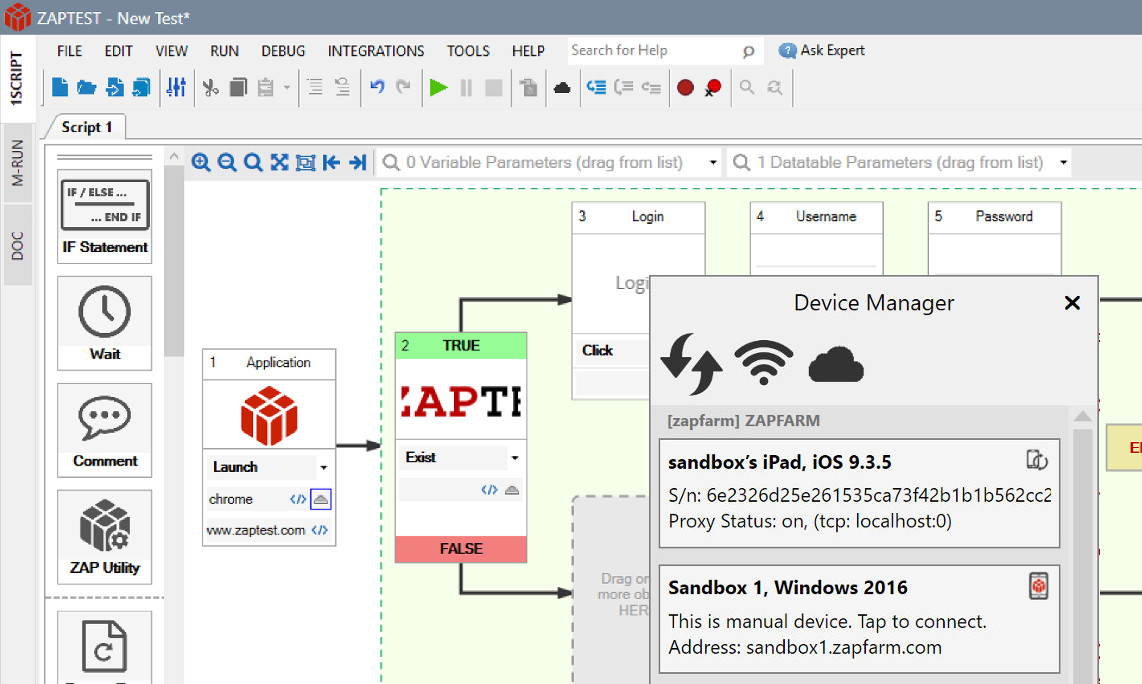The height and width of the screenshot is (684, 1142).
Task: Expand the Variable Parameters dropdown
Action: click(713, 162)
